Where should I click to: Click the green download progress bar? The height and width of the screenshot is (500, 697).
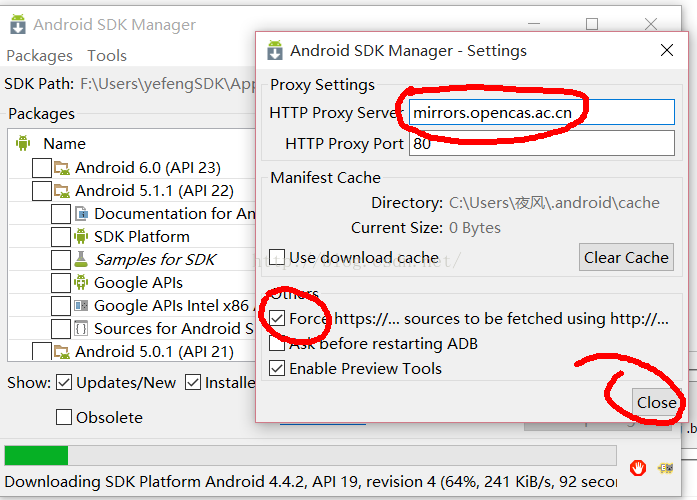pyautogui.click(x=36, y=456)
